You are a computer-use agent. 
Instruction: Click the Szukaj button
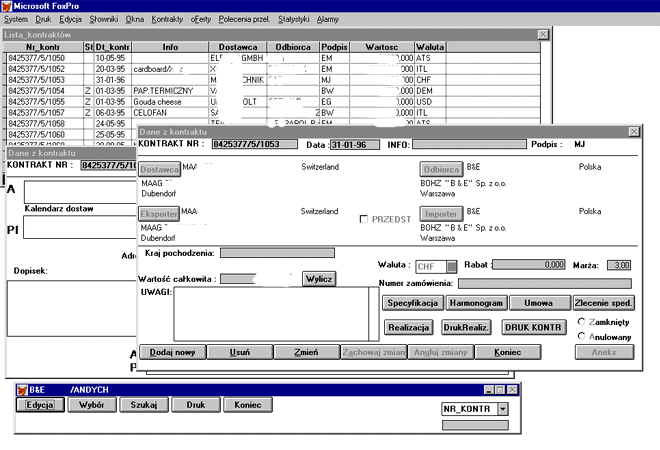(x=144, y=405)
